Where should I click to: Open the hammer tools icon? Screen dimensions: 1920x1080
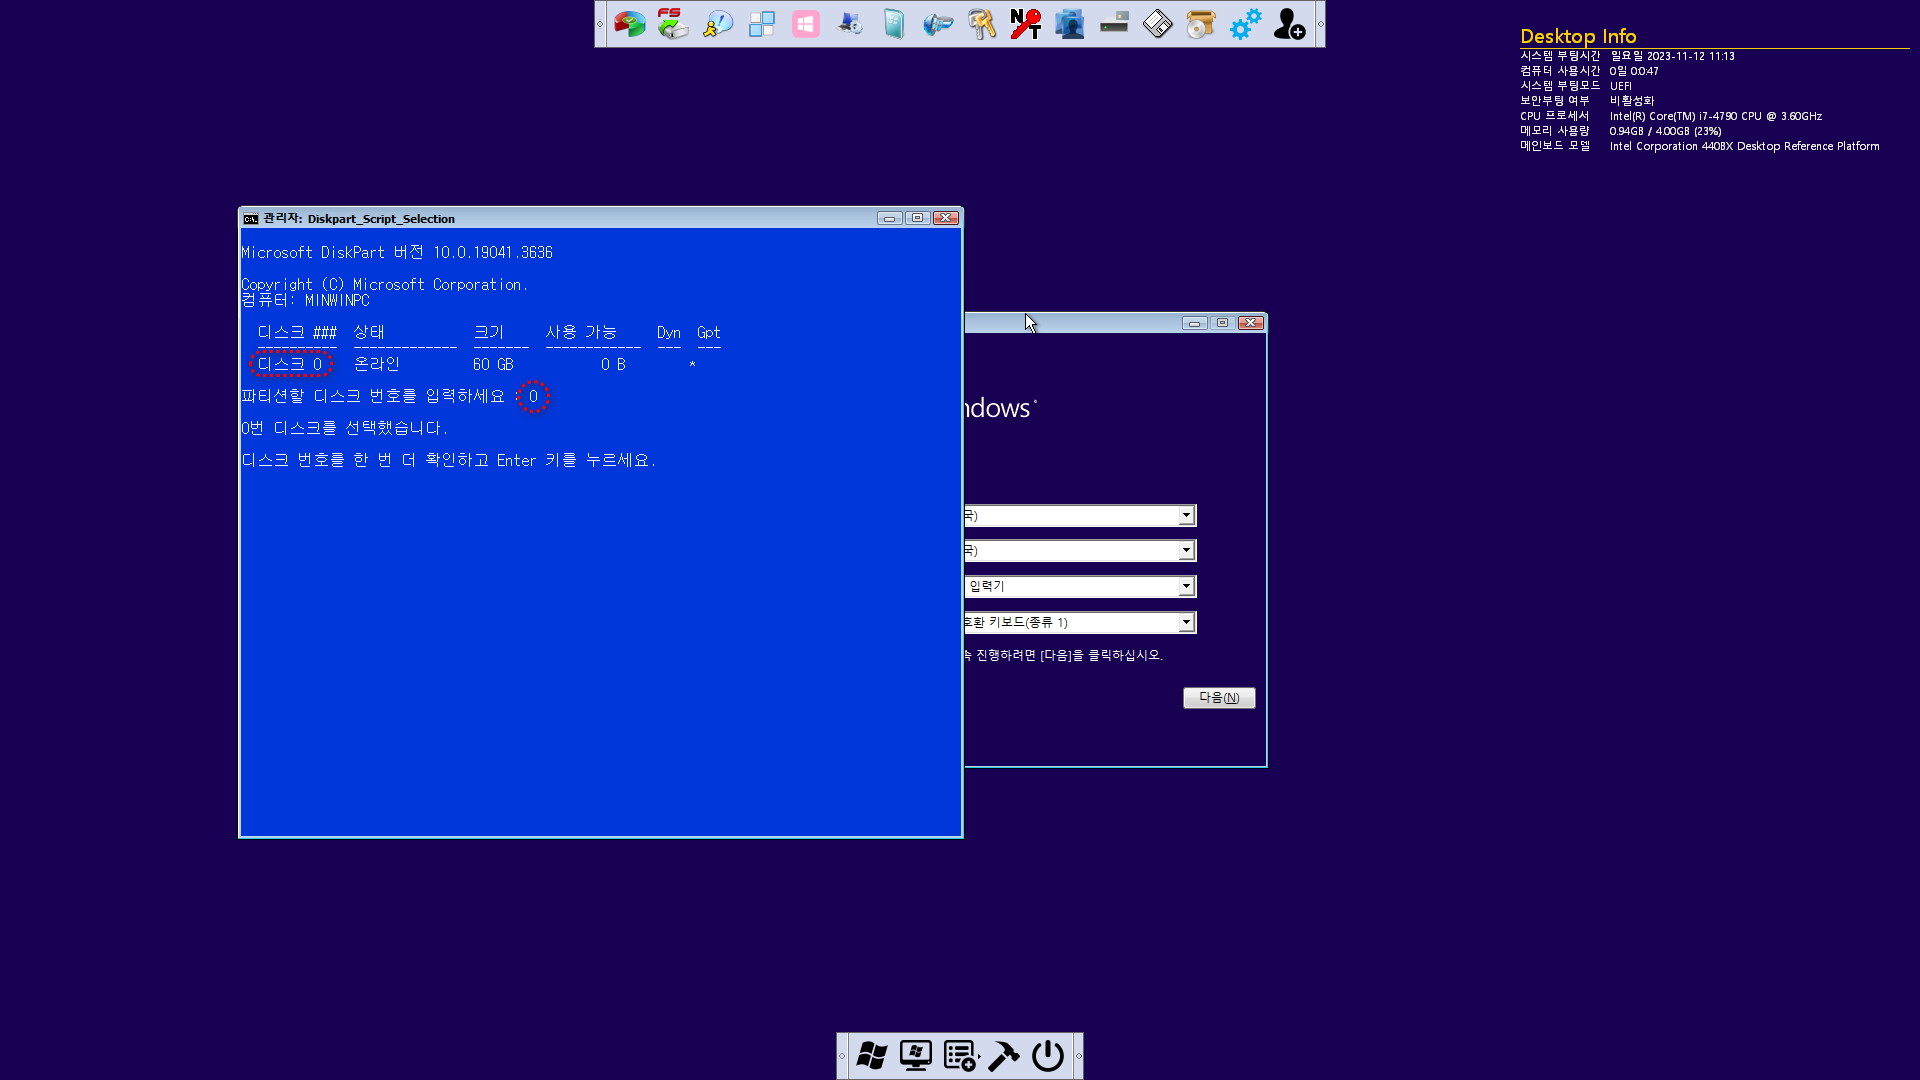1004,1056
